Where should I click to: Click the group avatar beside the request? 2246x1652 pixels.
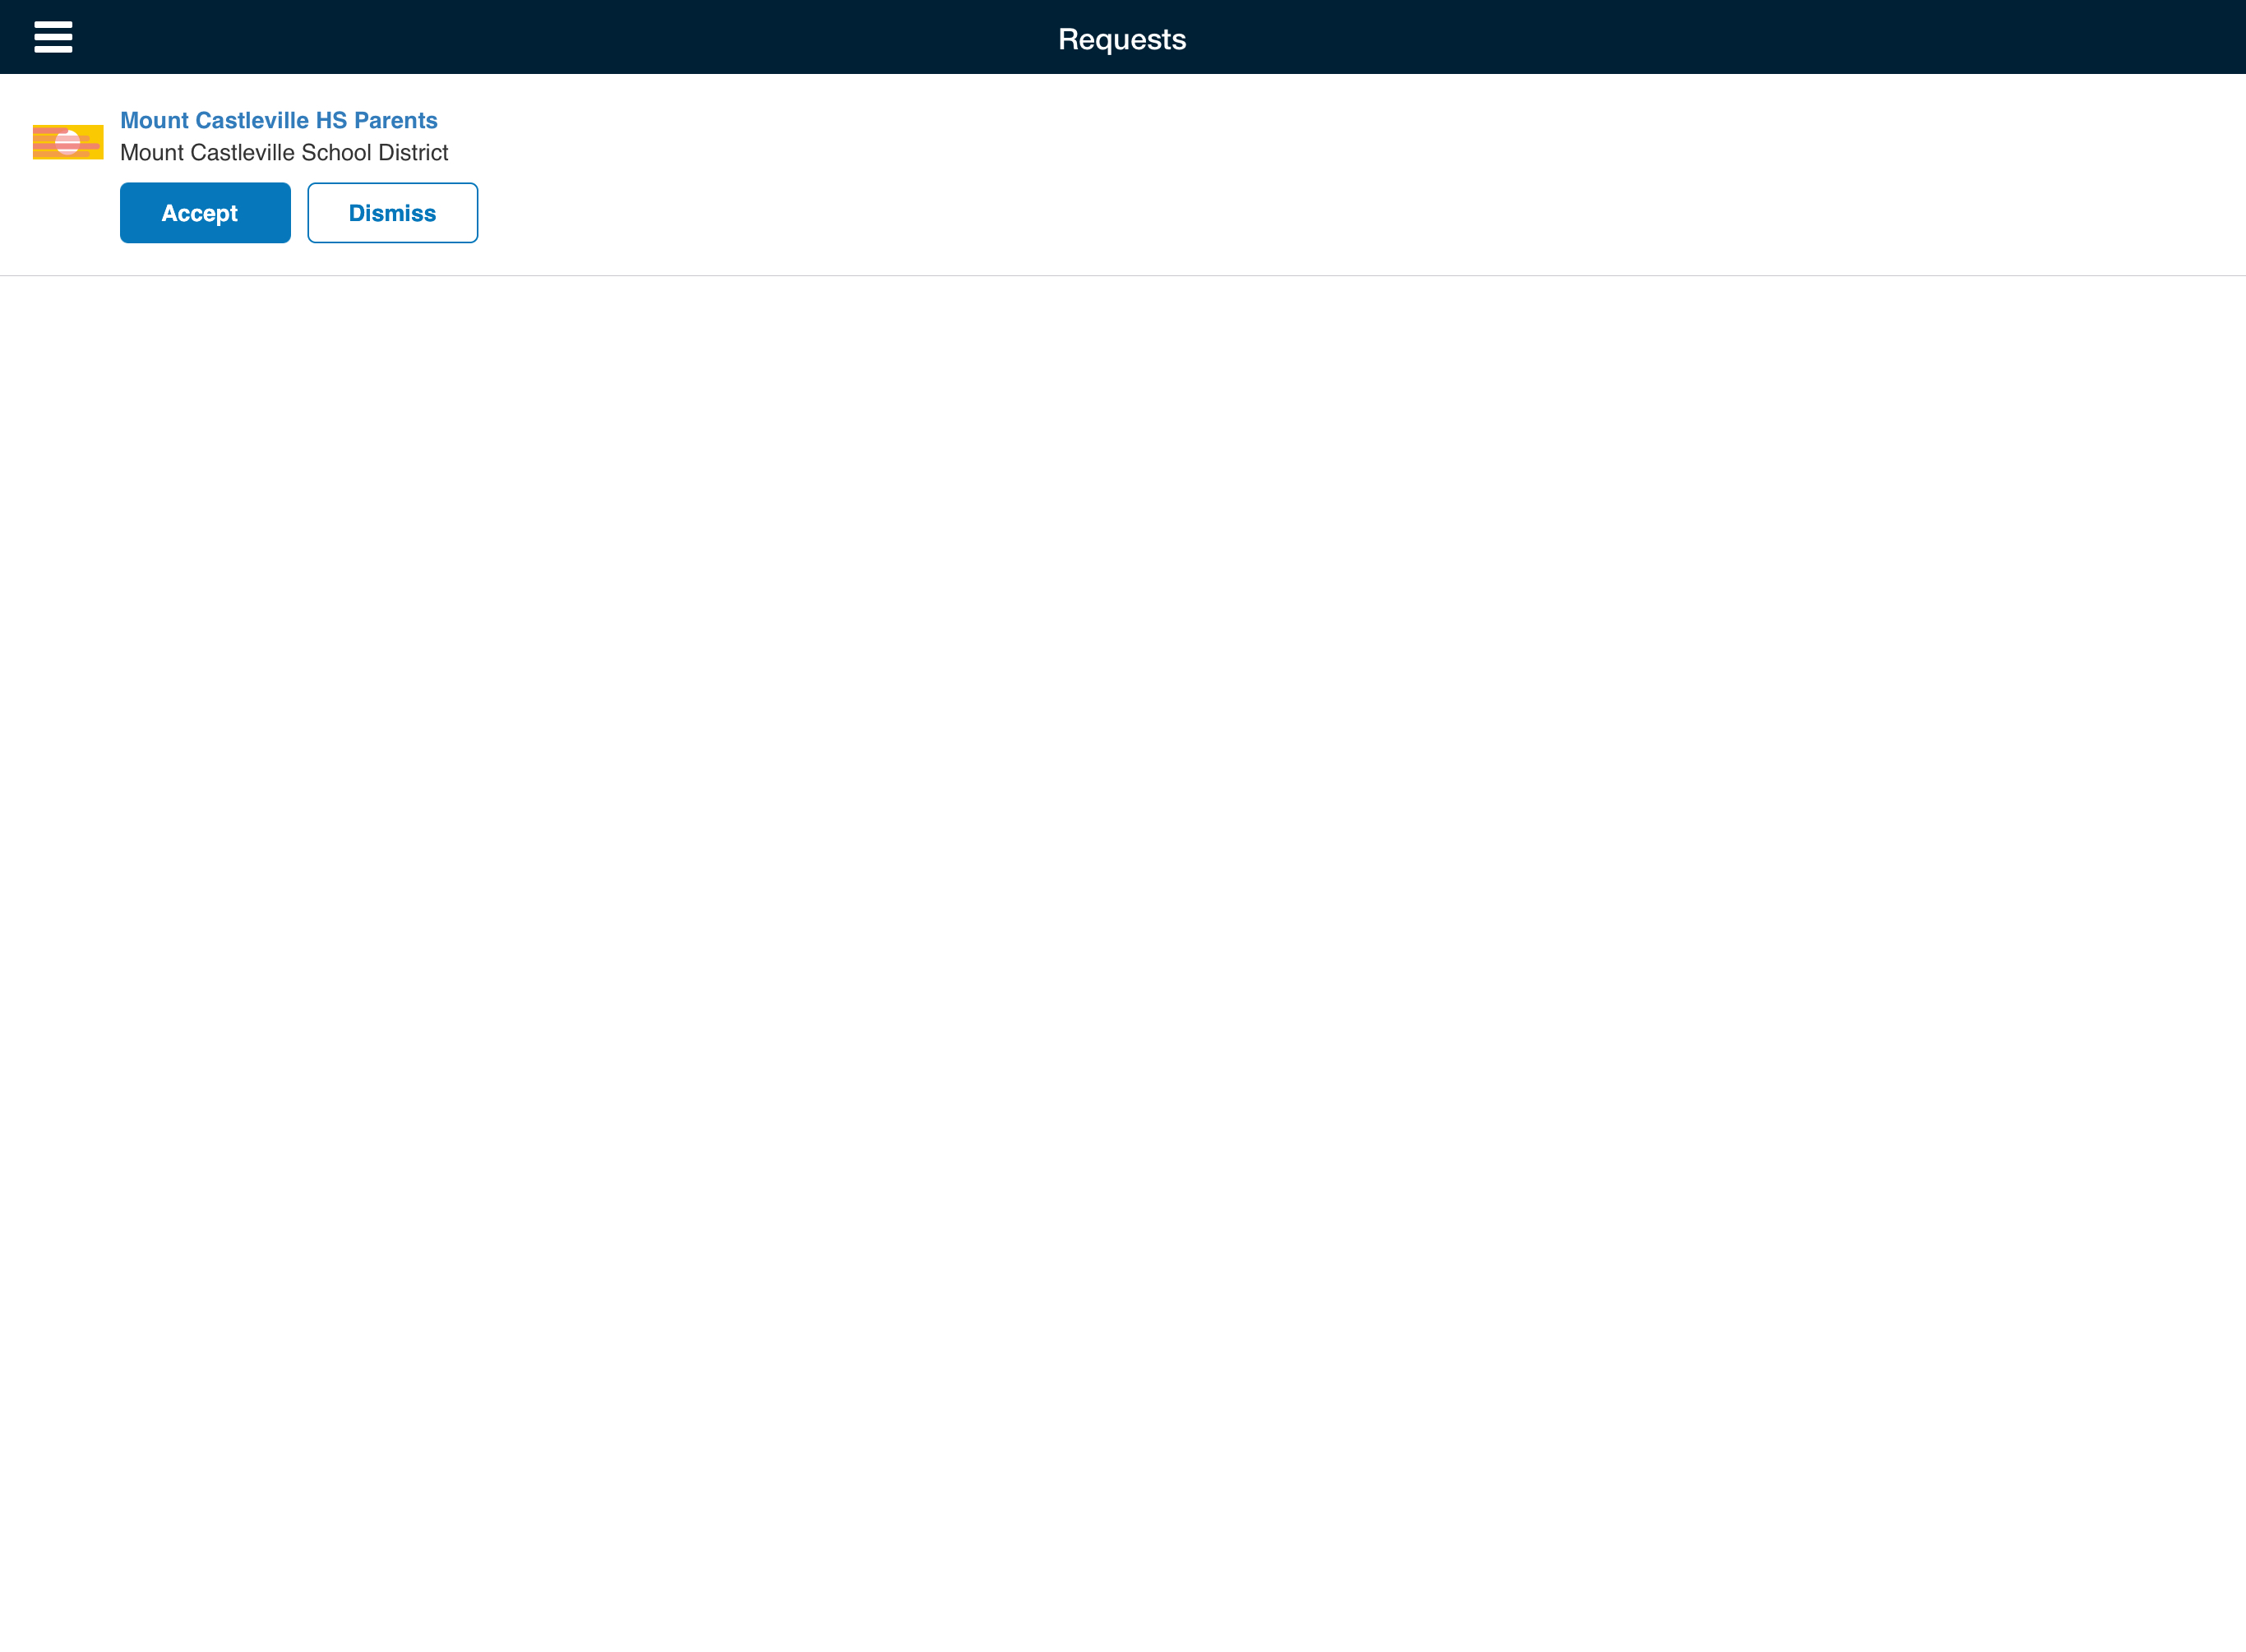68,142
